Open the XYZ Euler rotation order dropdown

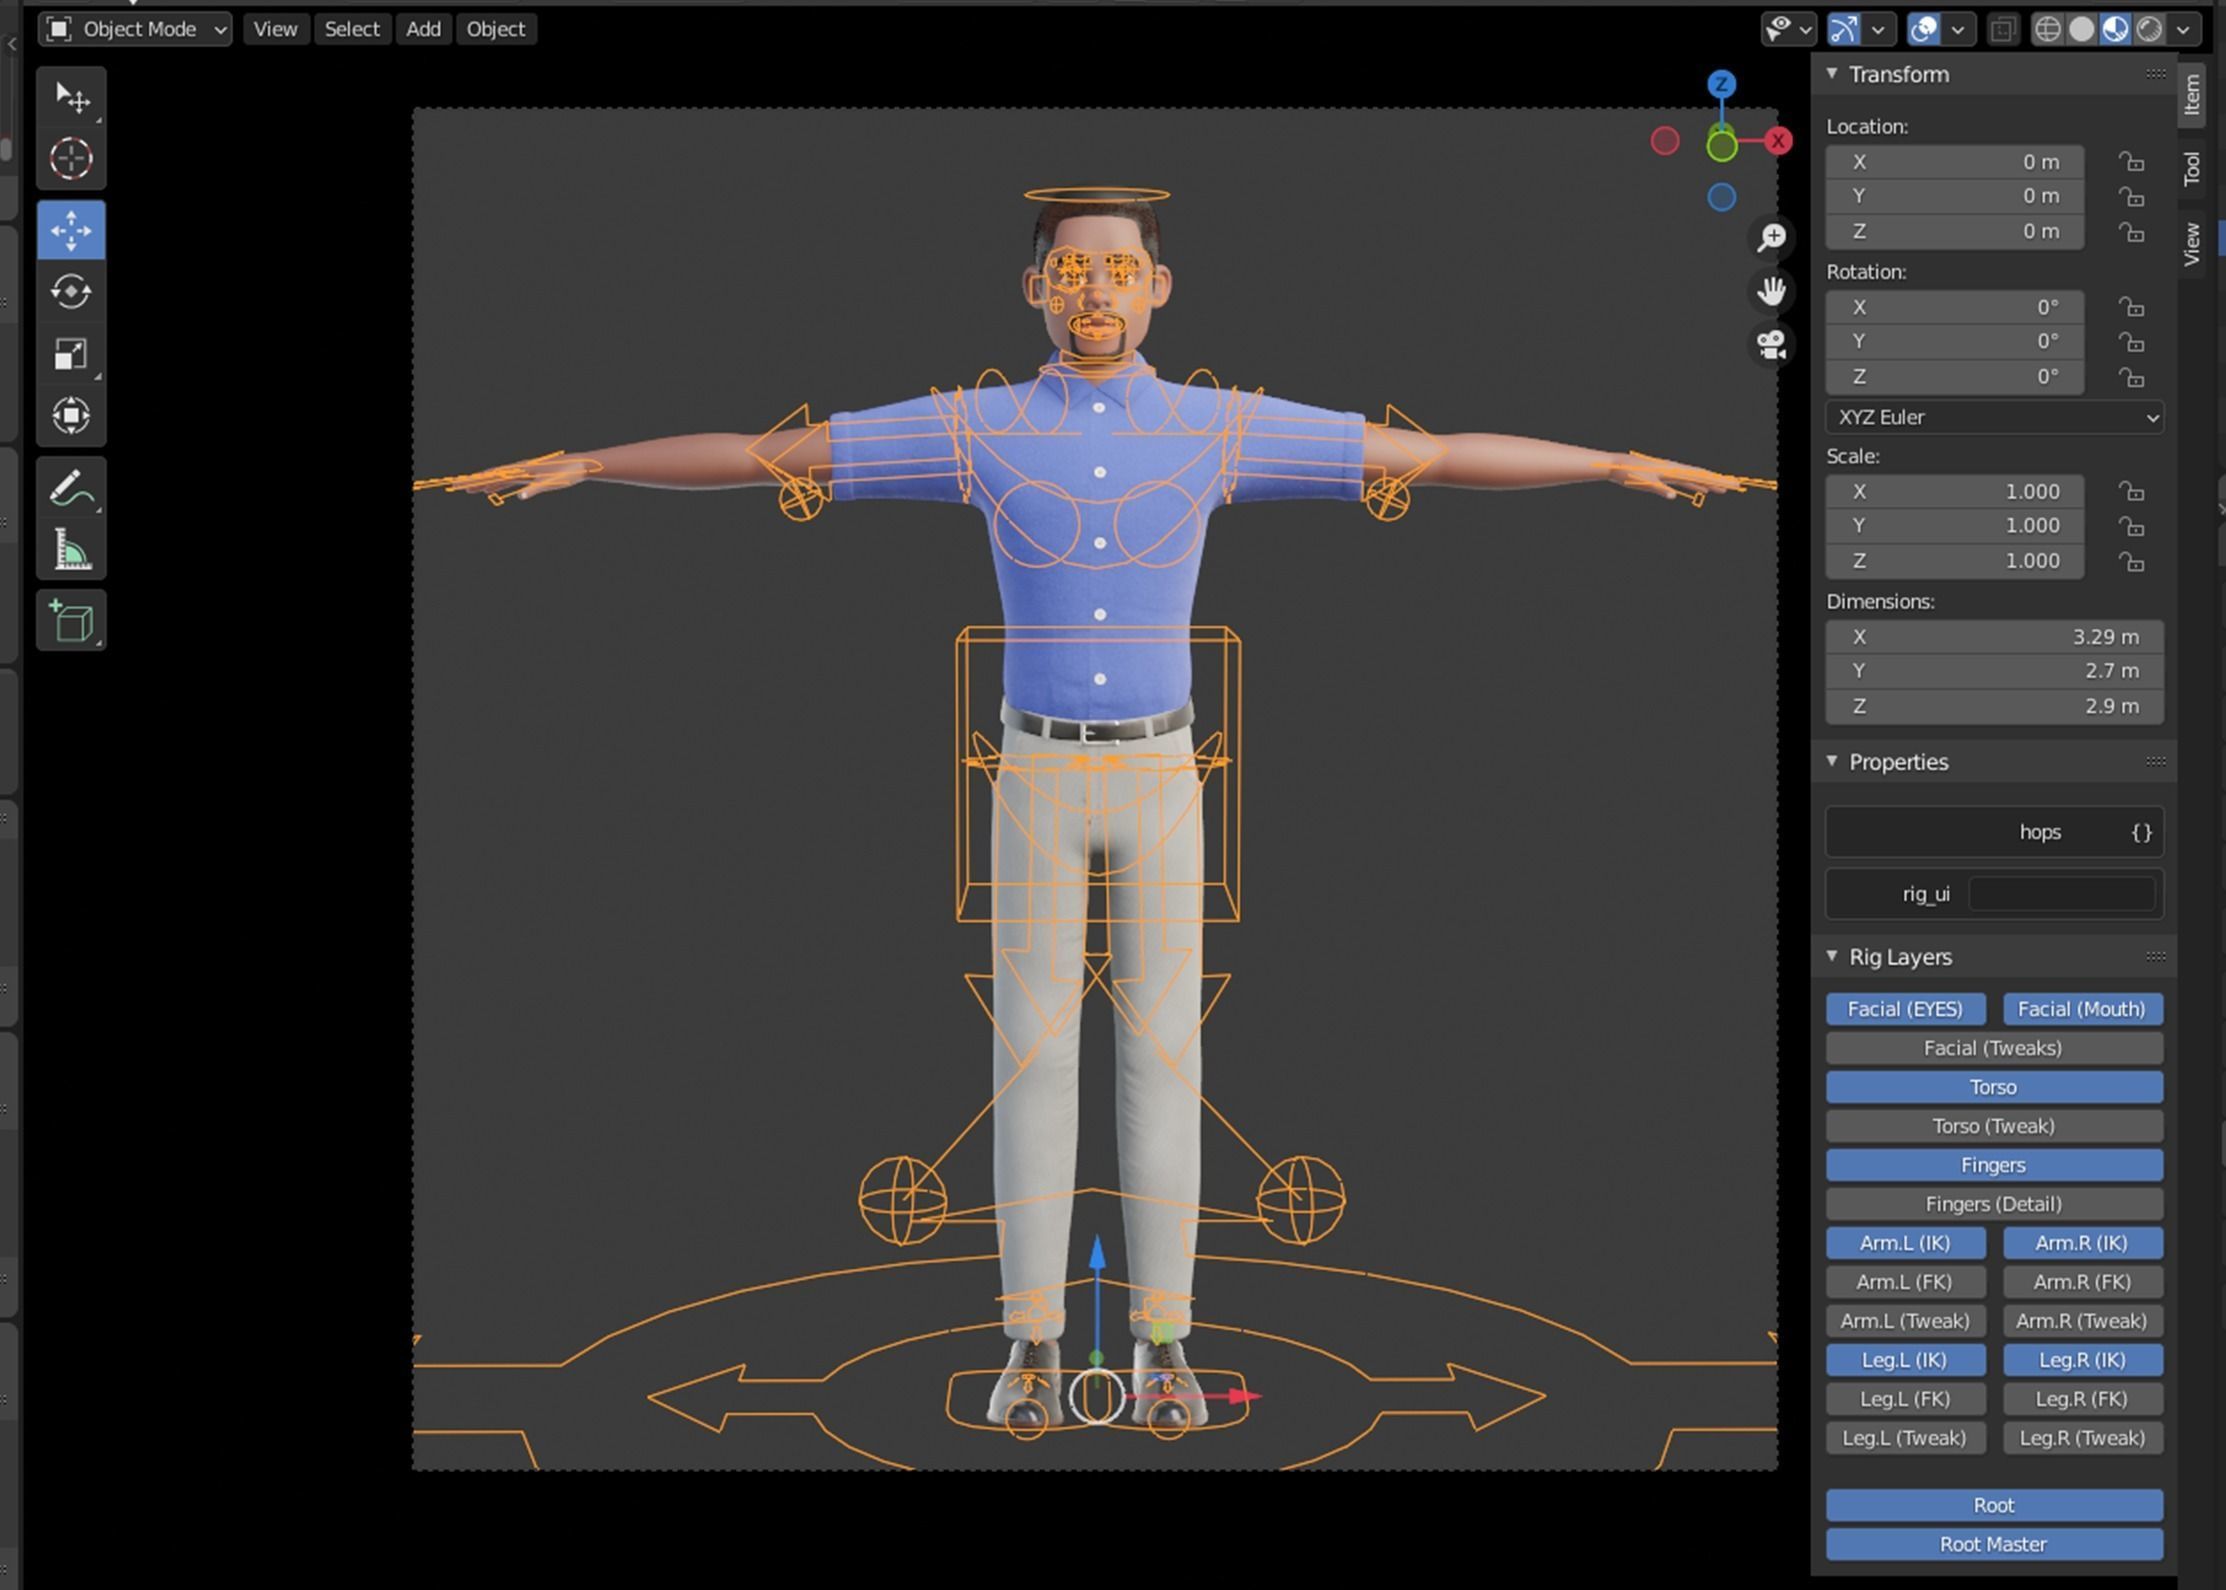tap(1993, 417)
